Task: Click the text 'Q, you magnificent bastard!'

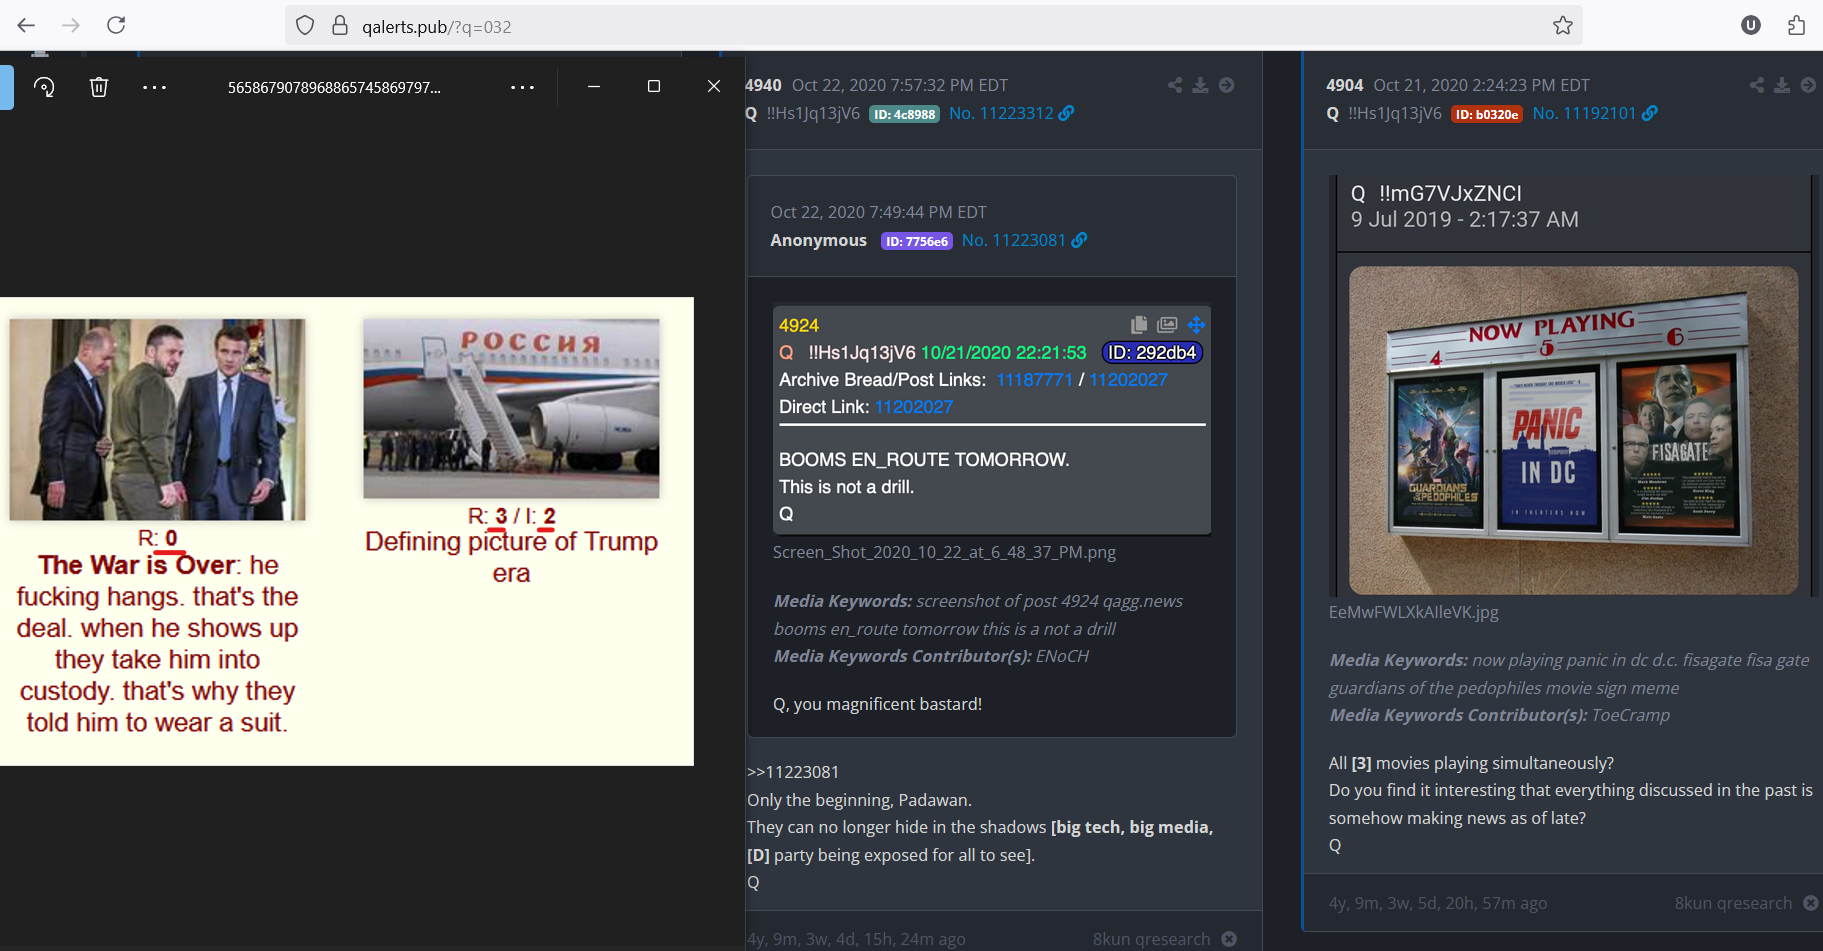Action: pyautogui.click(x=877, y=704)
